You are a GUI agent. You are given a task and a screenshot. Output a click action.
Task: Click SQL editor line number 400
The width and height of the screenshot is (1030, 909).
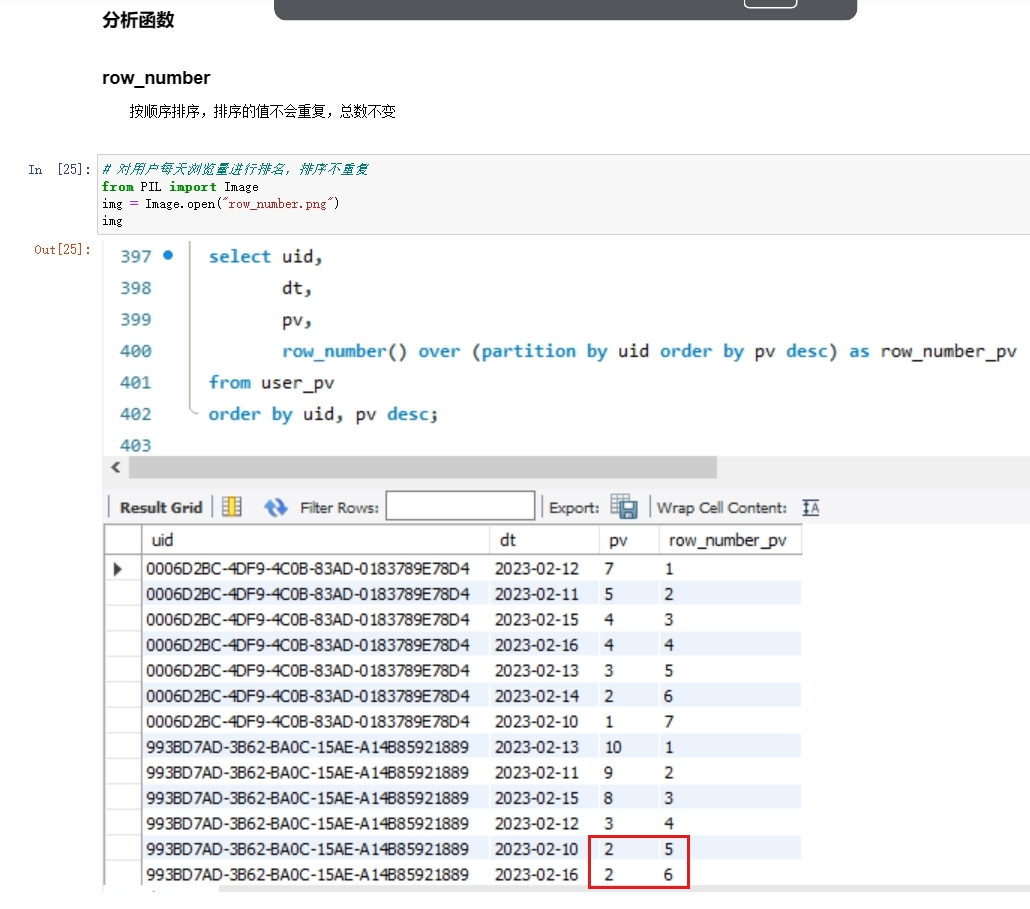(x=135, y=351)
